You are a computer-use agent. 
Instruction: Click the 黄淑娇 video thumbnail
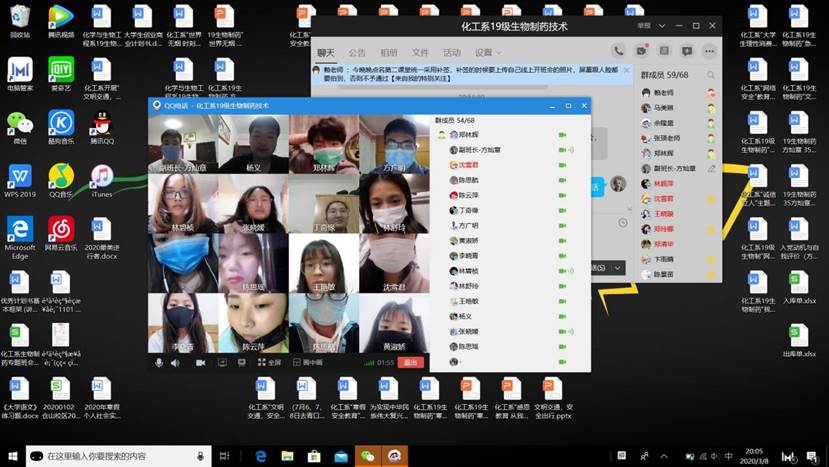(x=394, y=323)
